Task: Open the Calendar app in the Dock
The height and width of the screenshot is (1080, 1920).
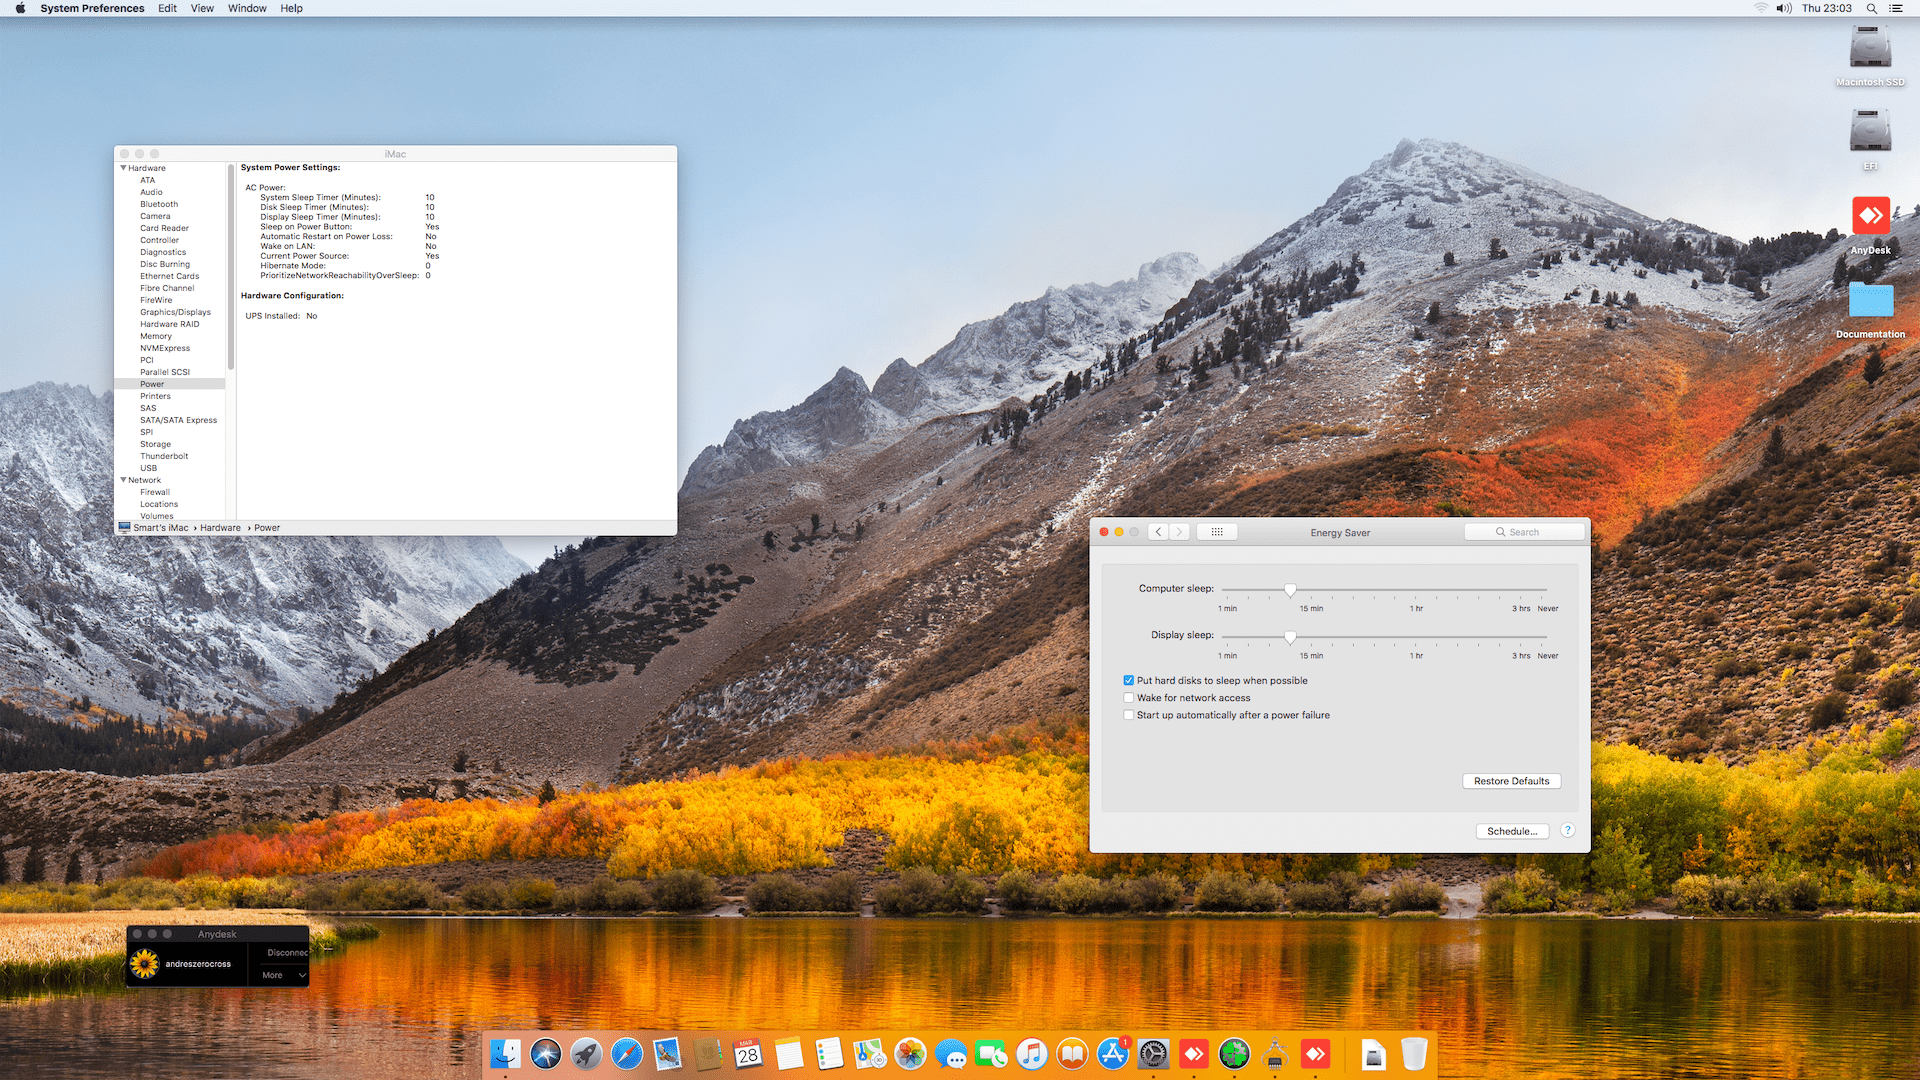Action: [x=748, y=1053]
